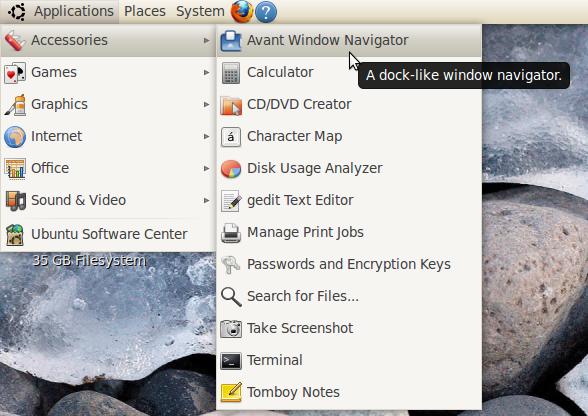Screen dimensions: 588x416
Task: Open Ubuntu Software Center entry text
Action: pos(109,234)
